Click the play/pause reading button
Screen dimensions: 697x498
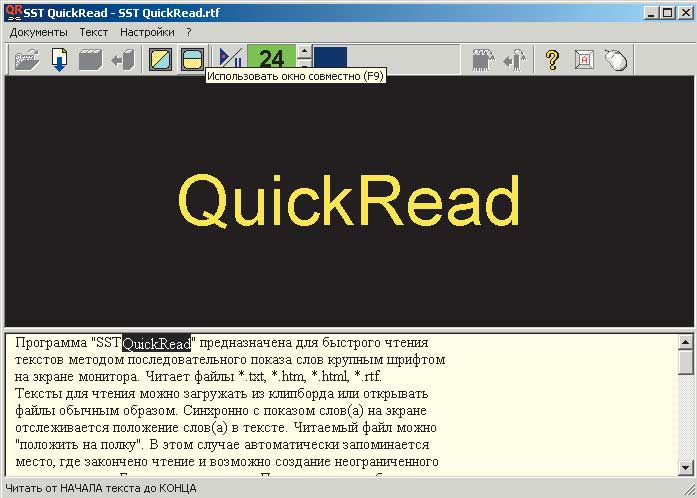(x=230, y=59)
